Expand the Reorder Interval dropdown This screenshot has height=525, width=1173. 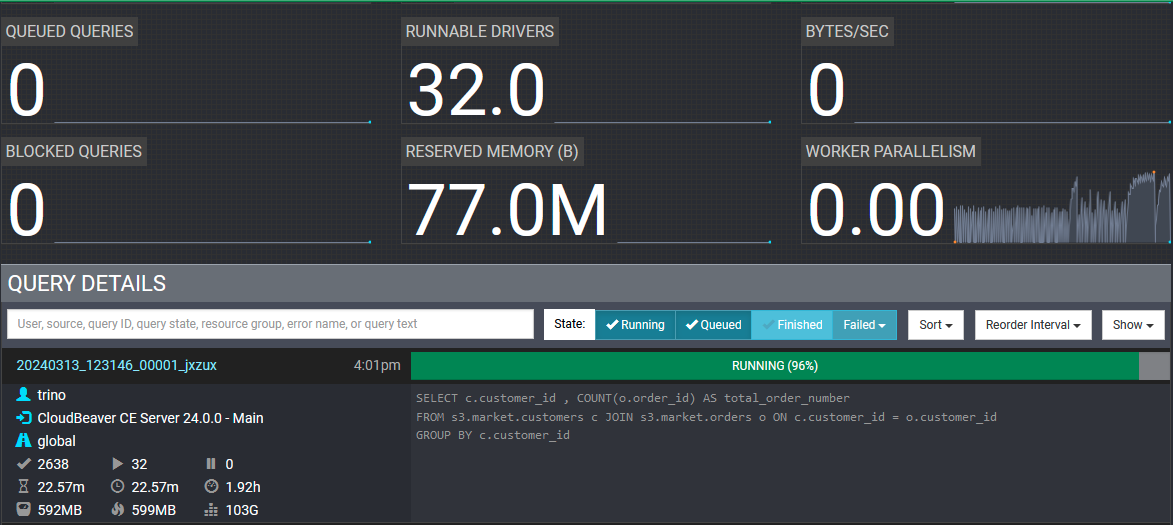tap(1033, 325)
